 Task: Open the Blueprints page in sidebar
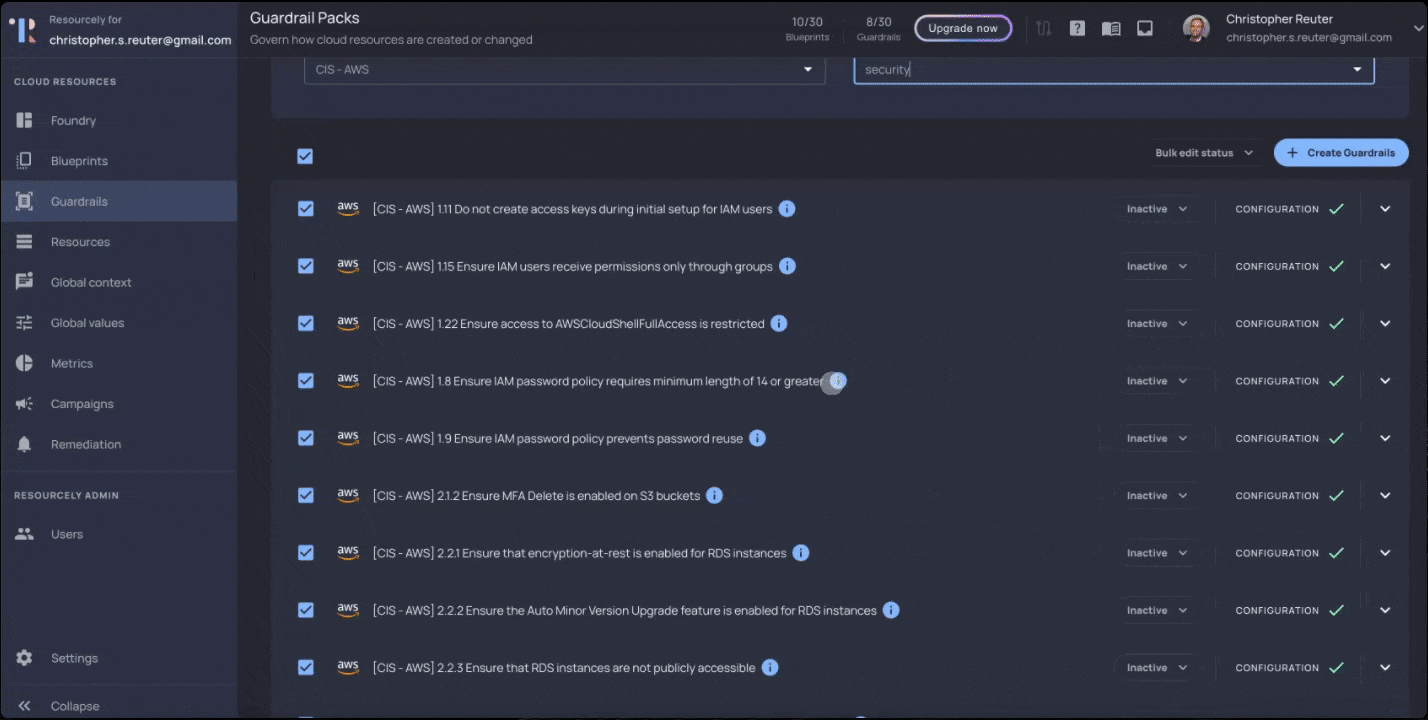[x=79, y=161]
